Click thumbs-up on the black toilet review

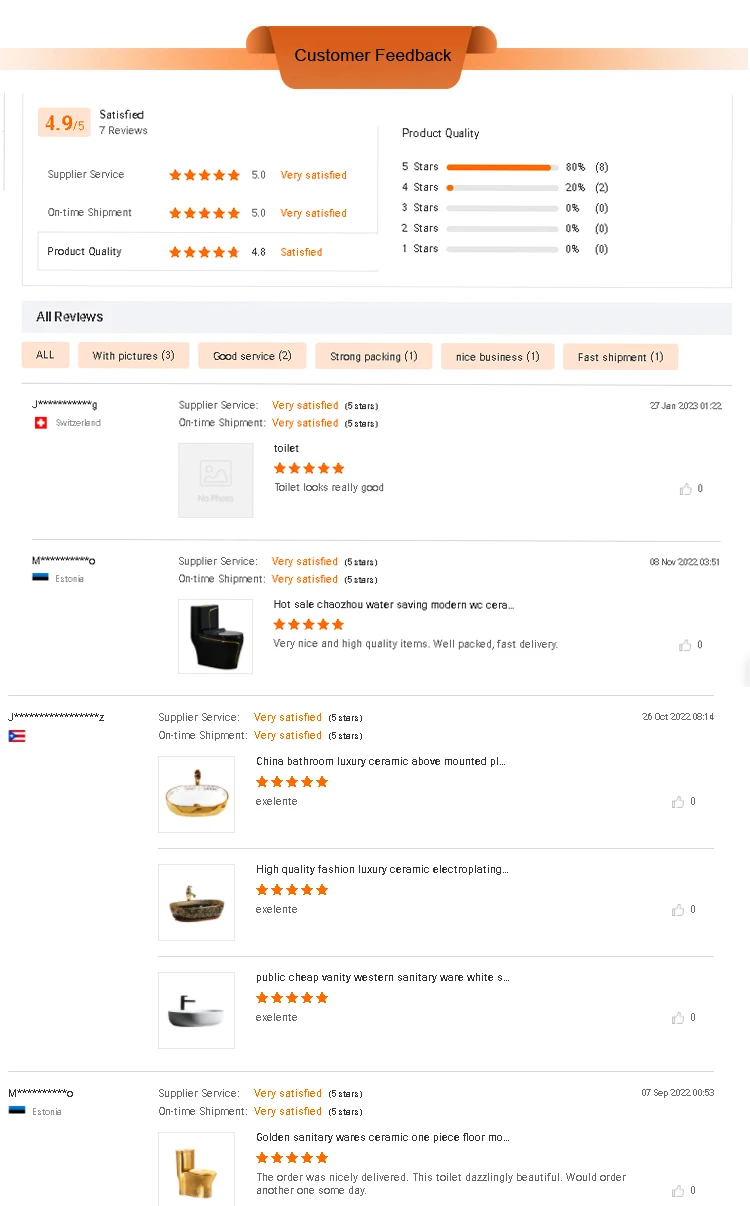[686, 645]
